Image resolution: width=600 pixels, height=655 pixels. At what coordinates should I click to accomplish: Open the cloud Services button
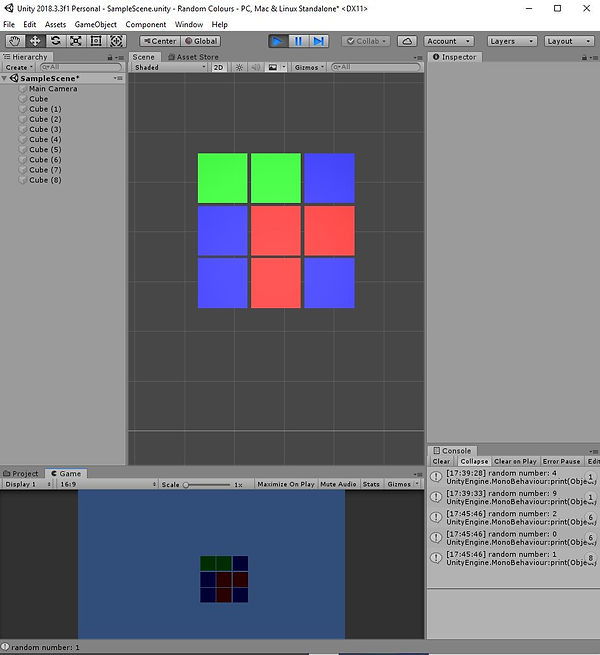(x=407, y=41)
